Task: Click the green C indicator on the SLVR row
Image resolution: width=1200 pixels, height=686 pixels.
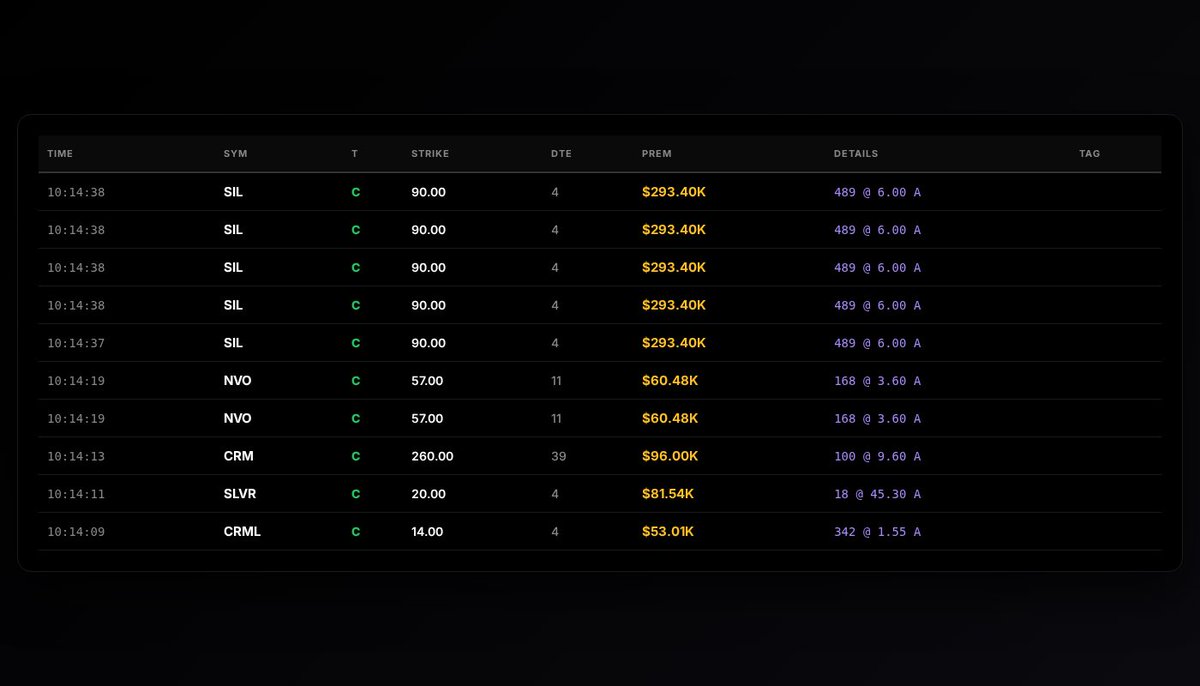Action: [354, 493]
